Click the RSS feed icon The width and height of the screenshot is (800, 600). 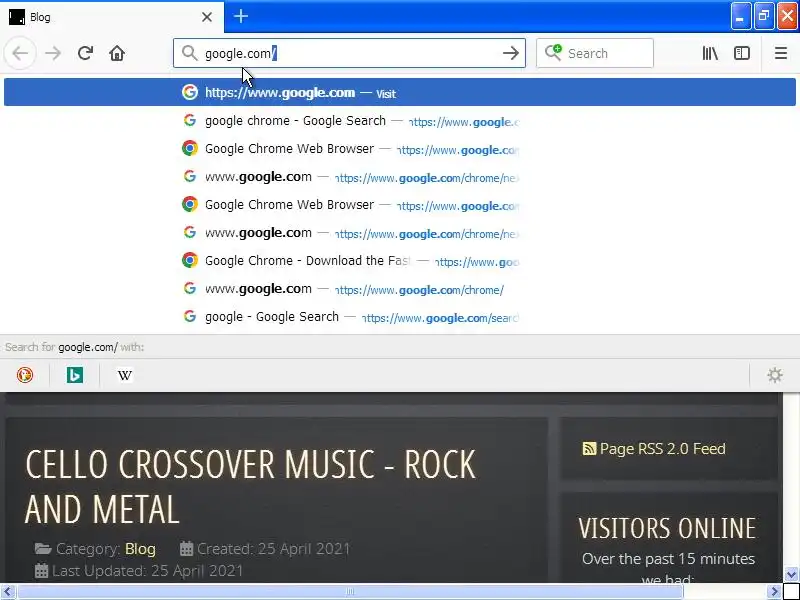[589, 448]
